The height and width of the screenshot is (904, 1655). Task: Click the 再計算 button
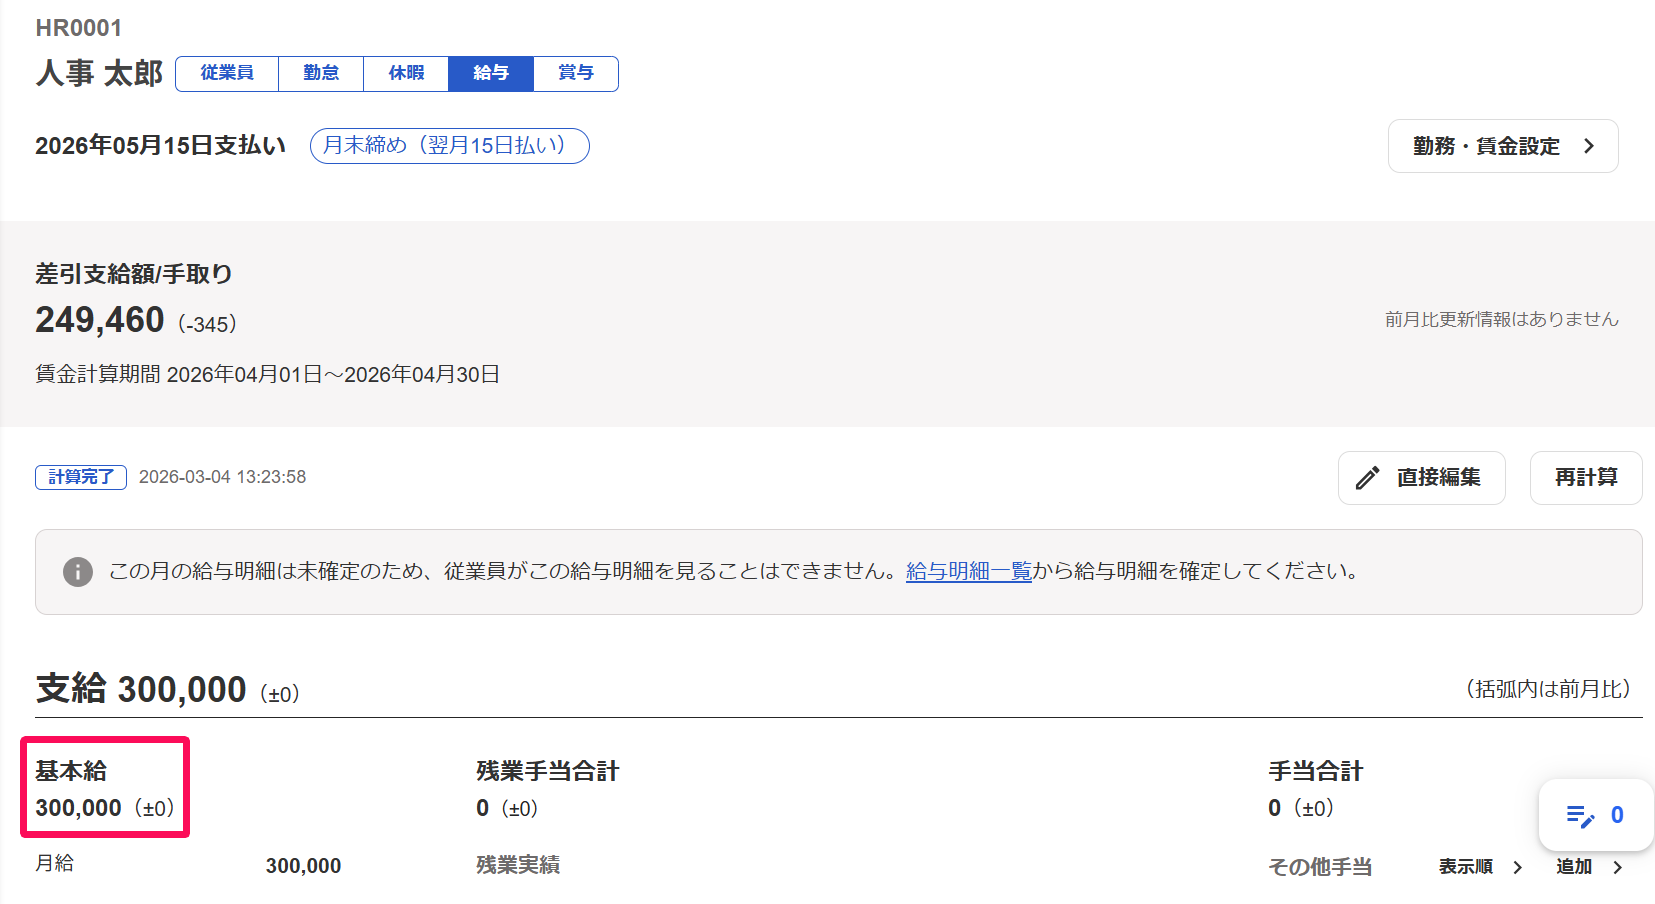pyautogui.click(x=1586, y=478)
